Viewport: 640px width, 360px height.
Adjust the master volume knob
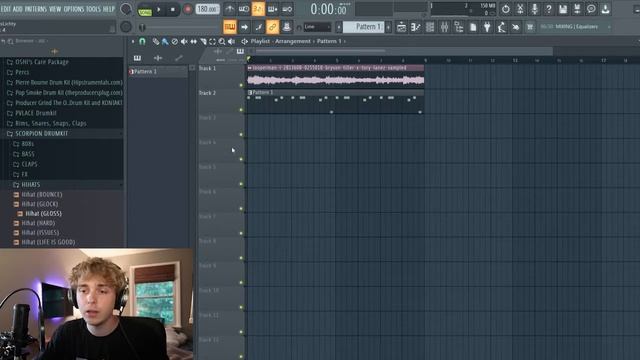click(126, 9)
